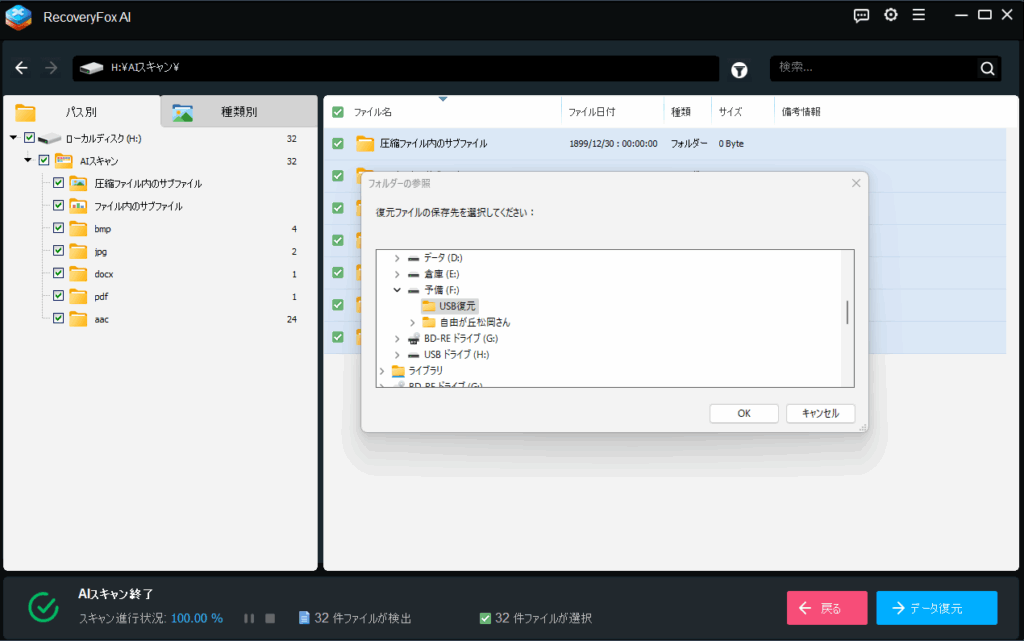This screenshot has height=641, width=1024.
Task: Collapse the 予備 (F:) drive node
Action: [x=398, y=290]
